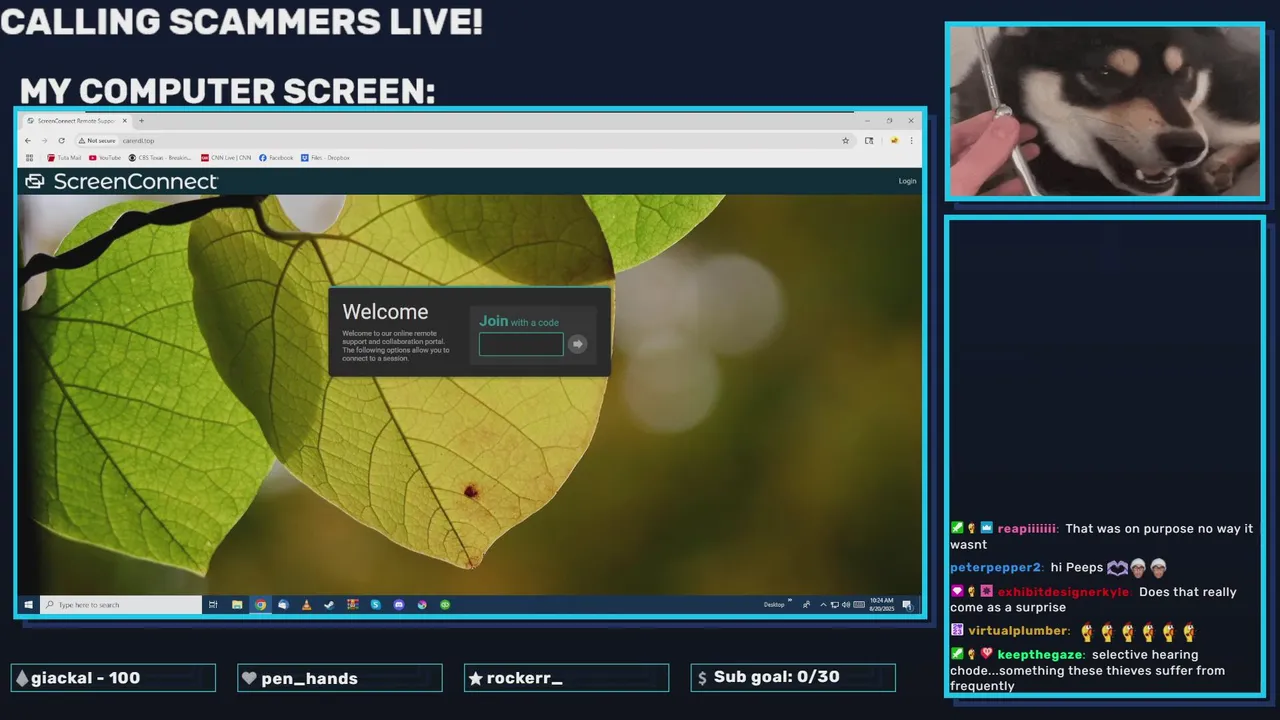Open the green circular taskbar app icon
Viewport: 1280px width, 720px height.
click(x=445, y=605)
